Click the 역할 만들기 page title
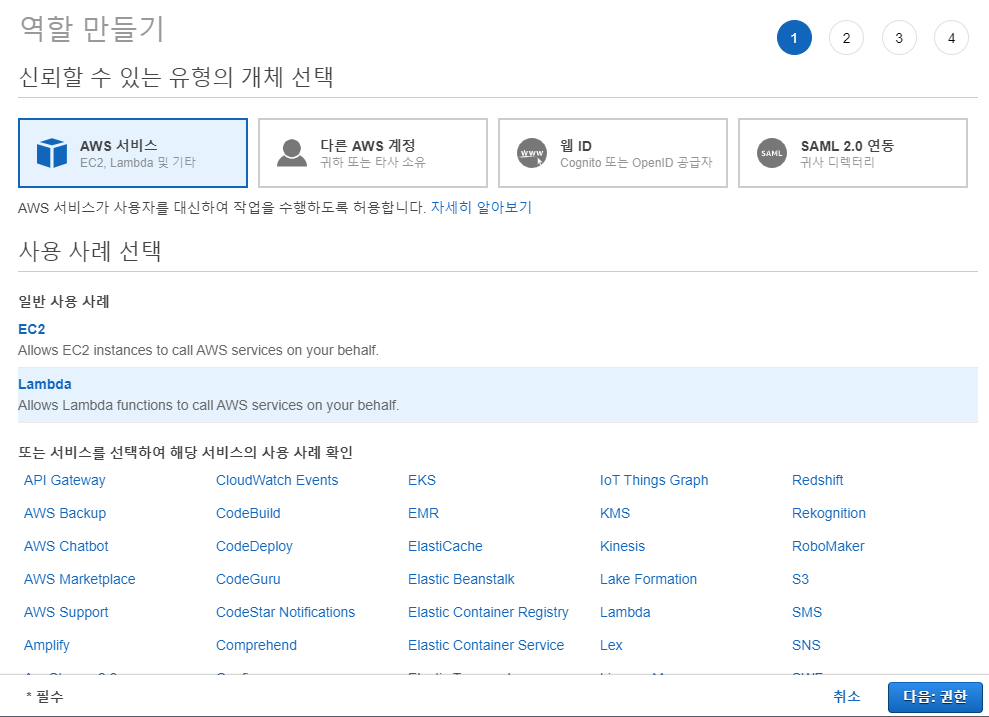 [92, 29]
